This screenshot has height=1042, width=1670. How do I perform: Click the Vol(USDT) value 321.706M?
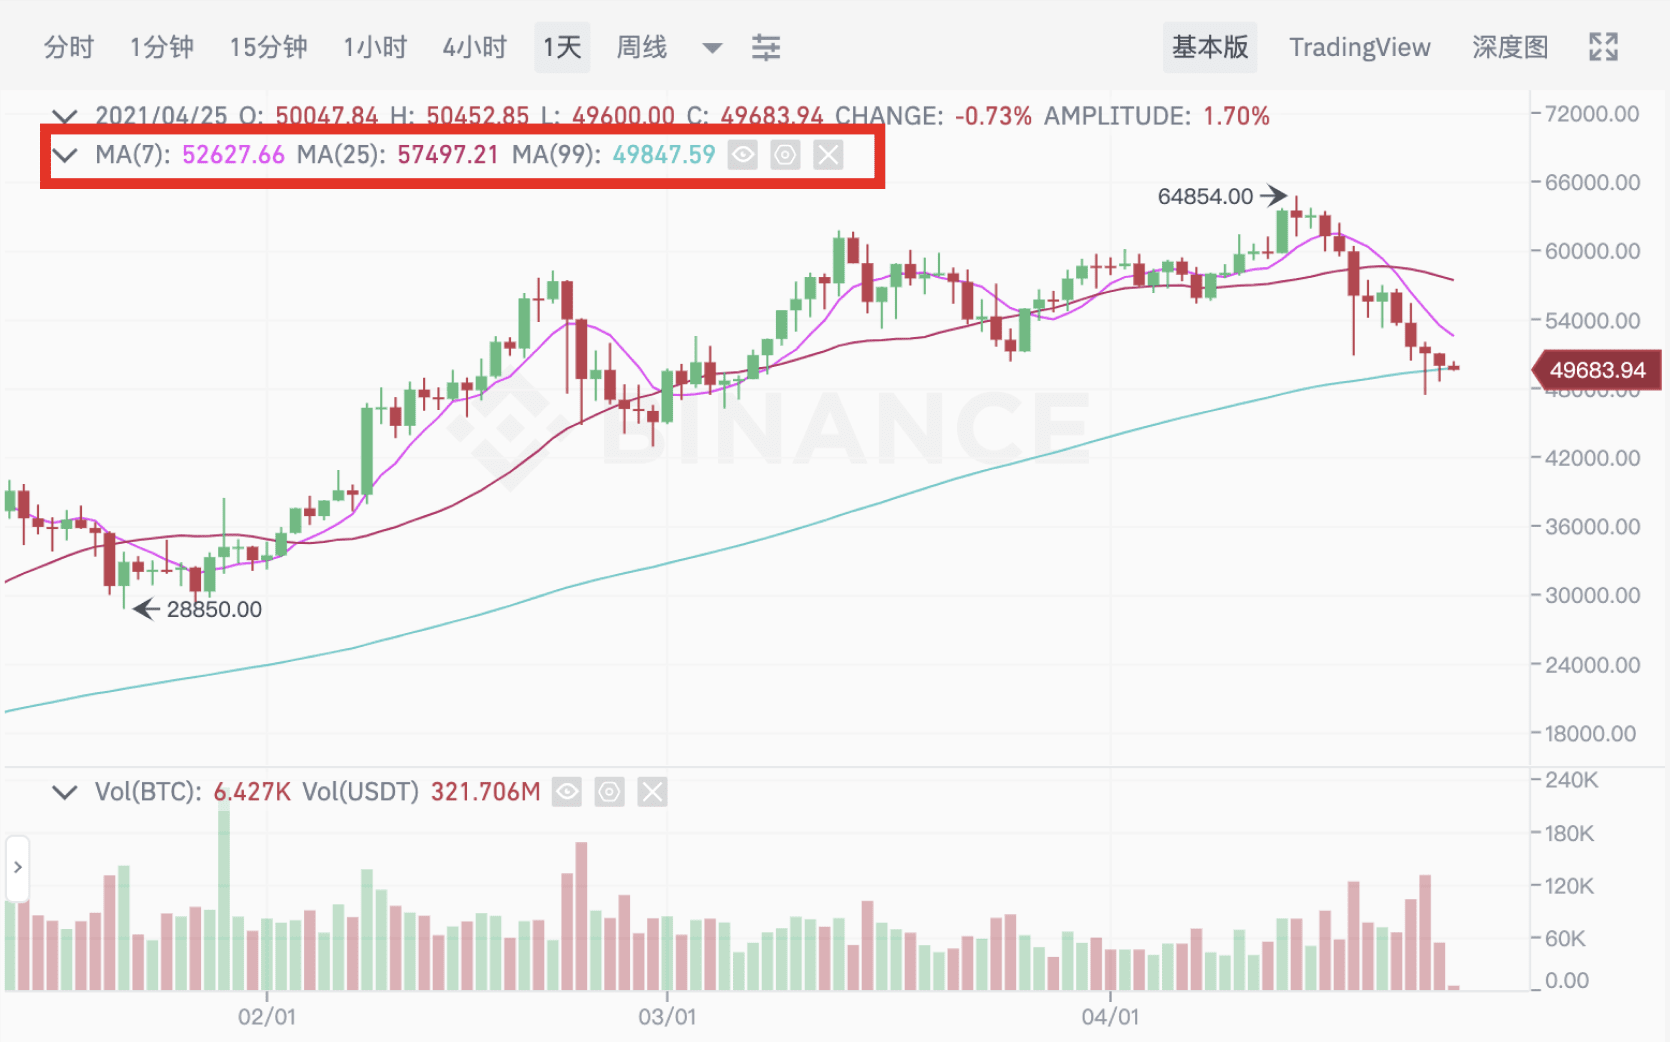pyautogui.click(x=486, y=792)
